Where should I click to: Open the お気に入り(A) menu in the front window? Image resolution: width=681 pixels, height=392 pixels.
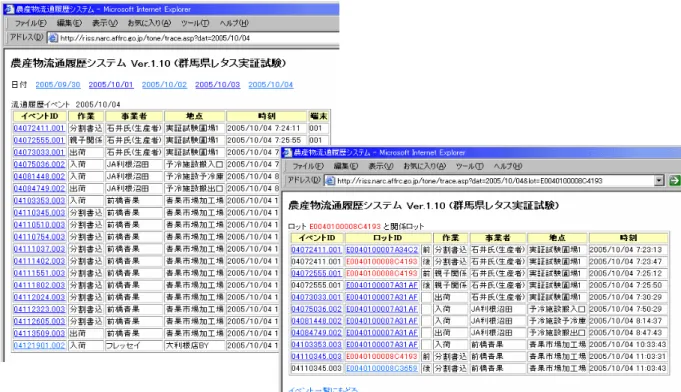point(424,166)
